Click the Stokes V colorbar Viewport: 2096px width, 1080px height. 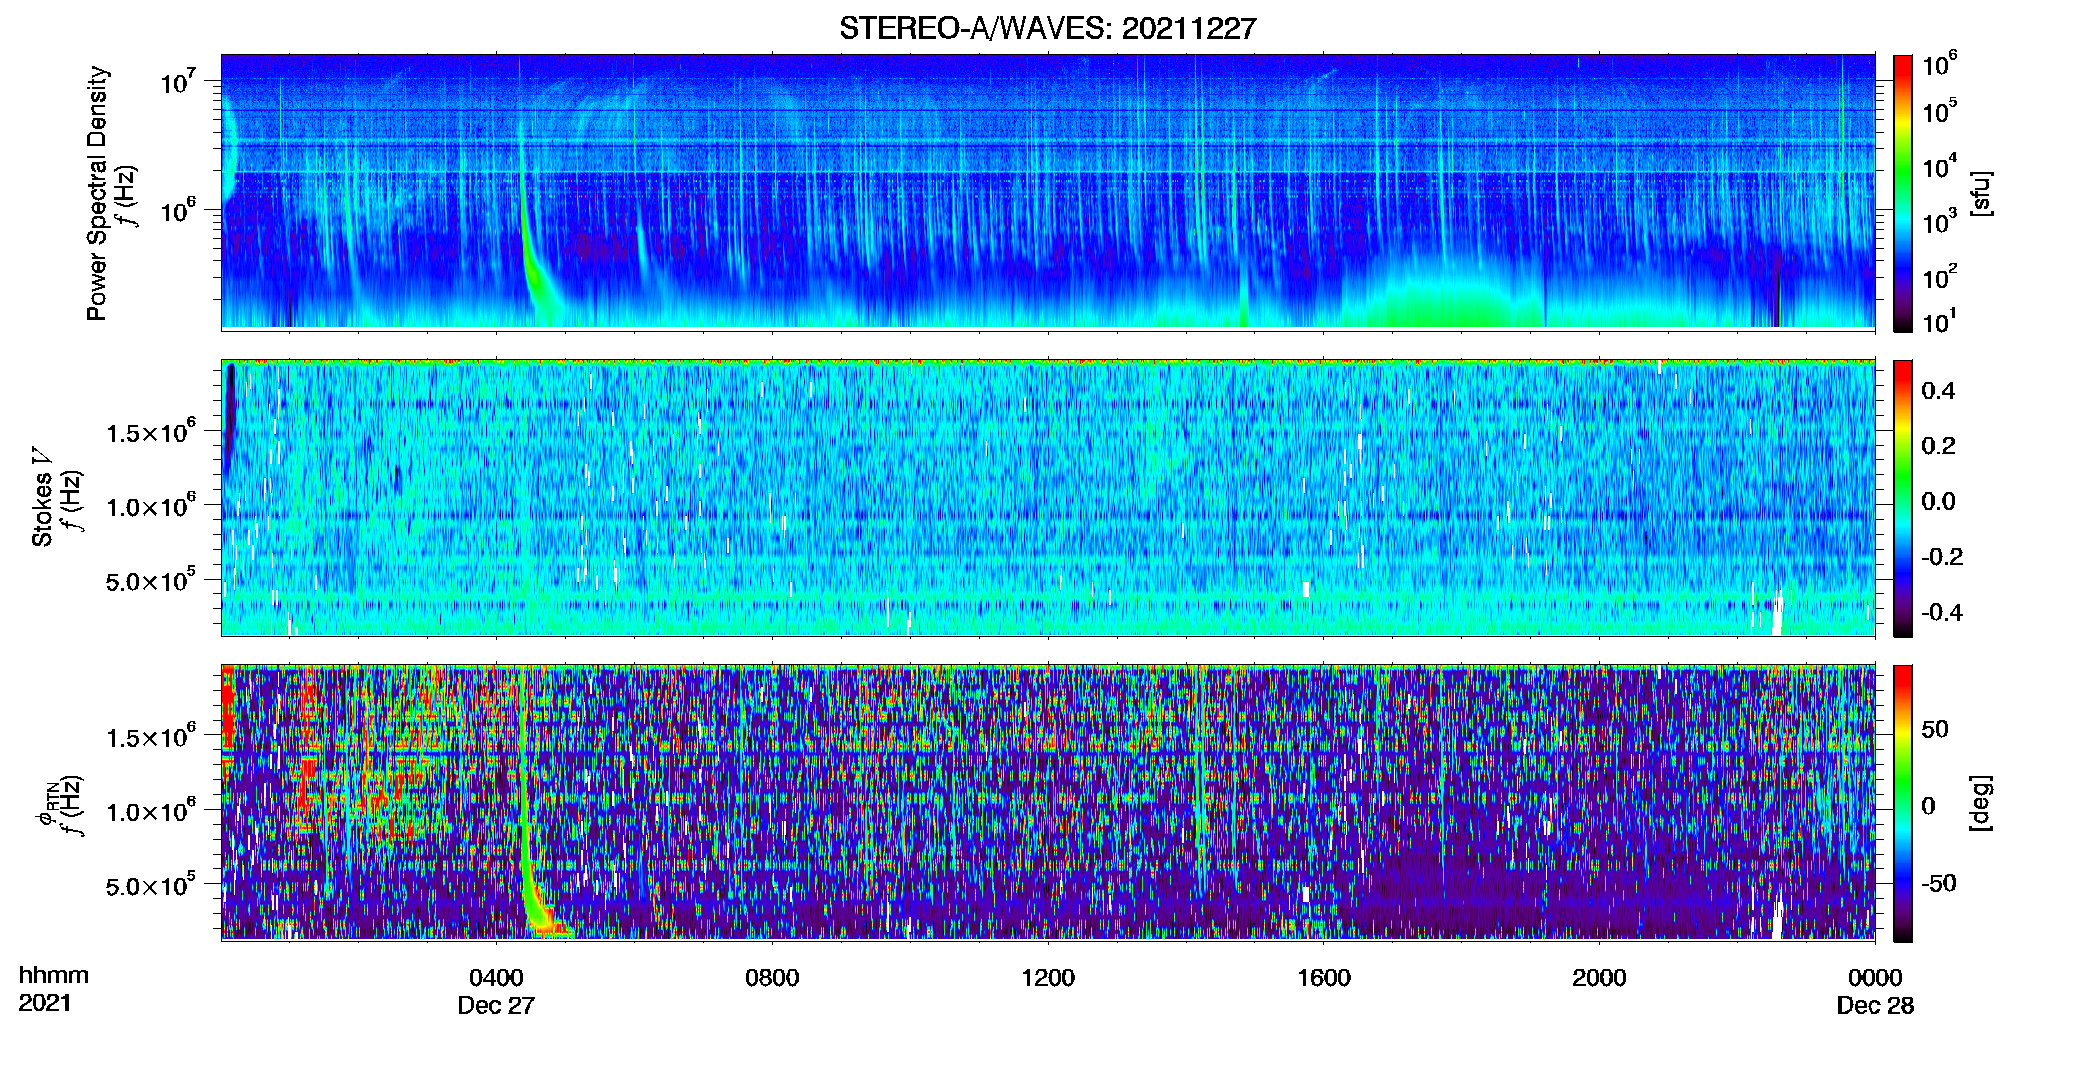click(1903, 498)
